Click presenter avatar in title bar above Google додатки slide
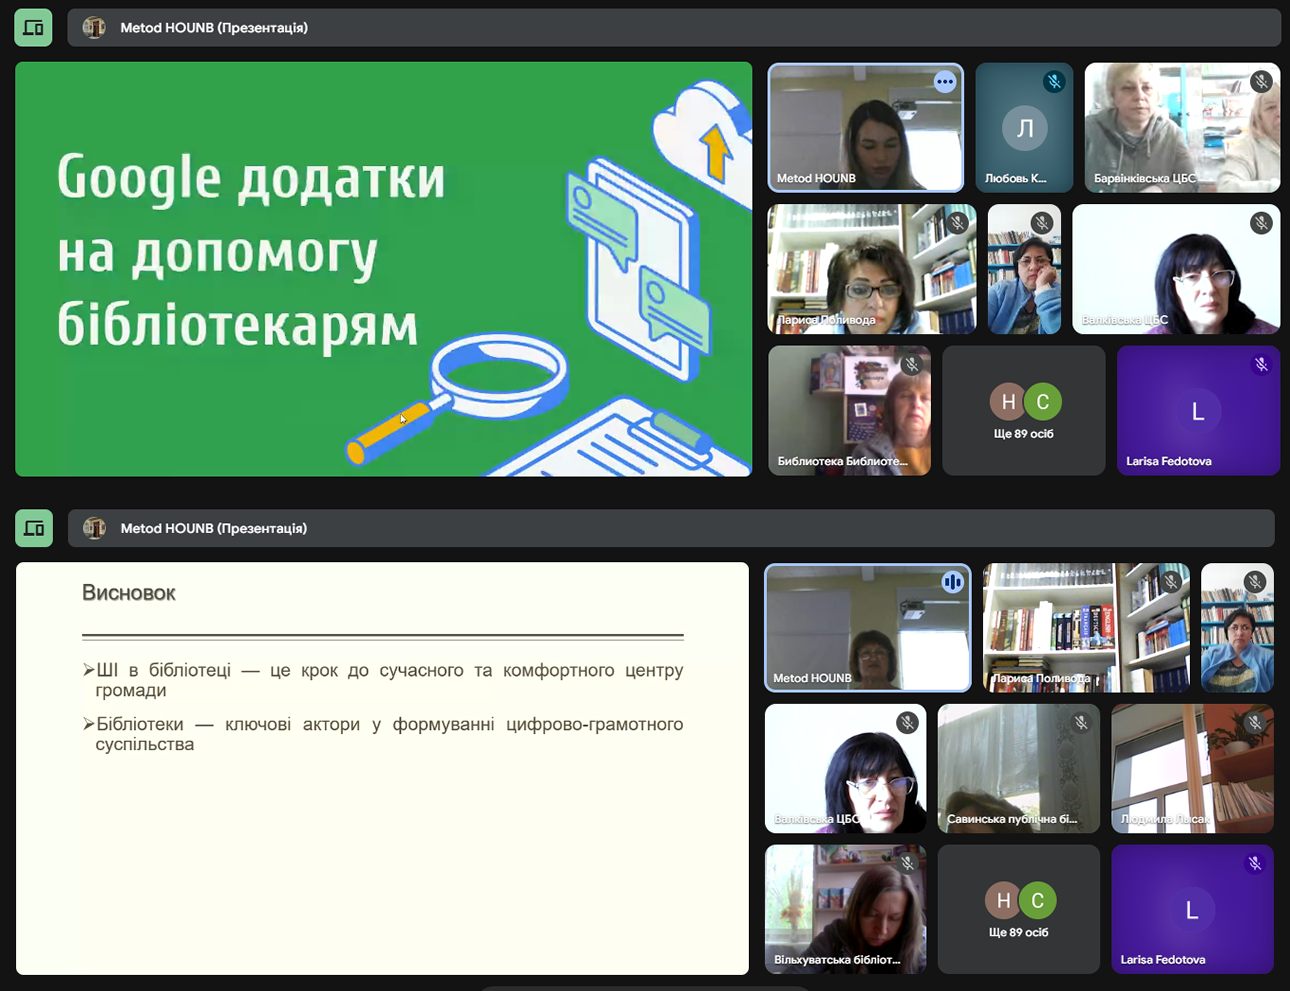This screenshot has height=991, width=1290. 94,28
